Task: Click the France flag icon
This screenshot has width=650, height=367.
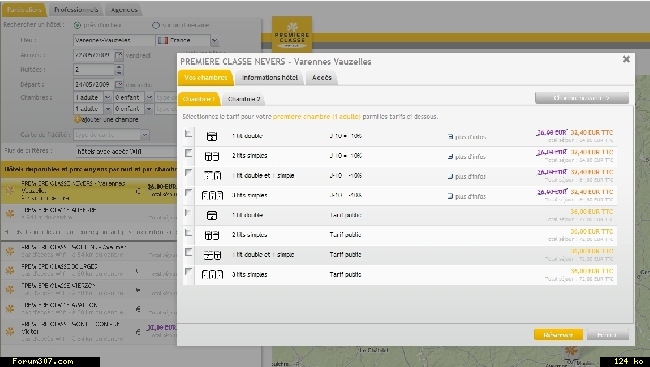Action: click(163, 40)
